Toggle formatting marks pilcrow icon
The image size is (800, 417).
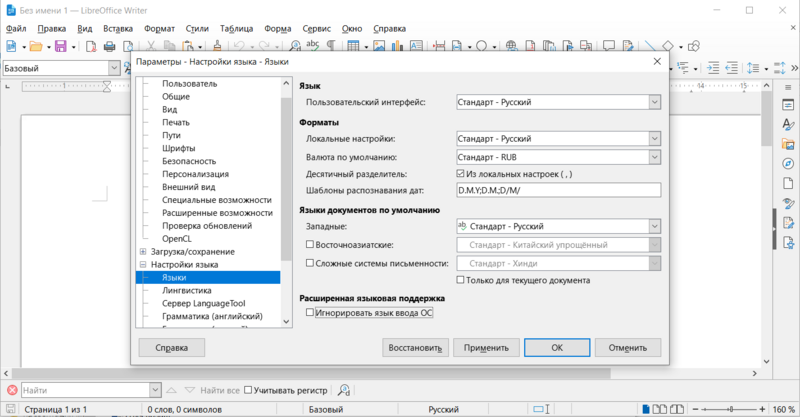click(x=331, y=46)
